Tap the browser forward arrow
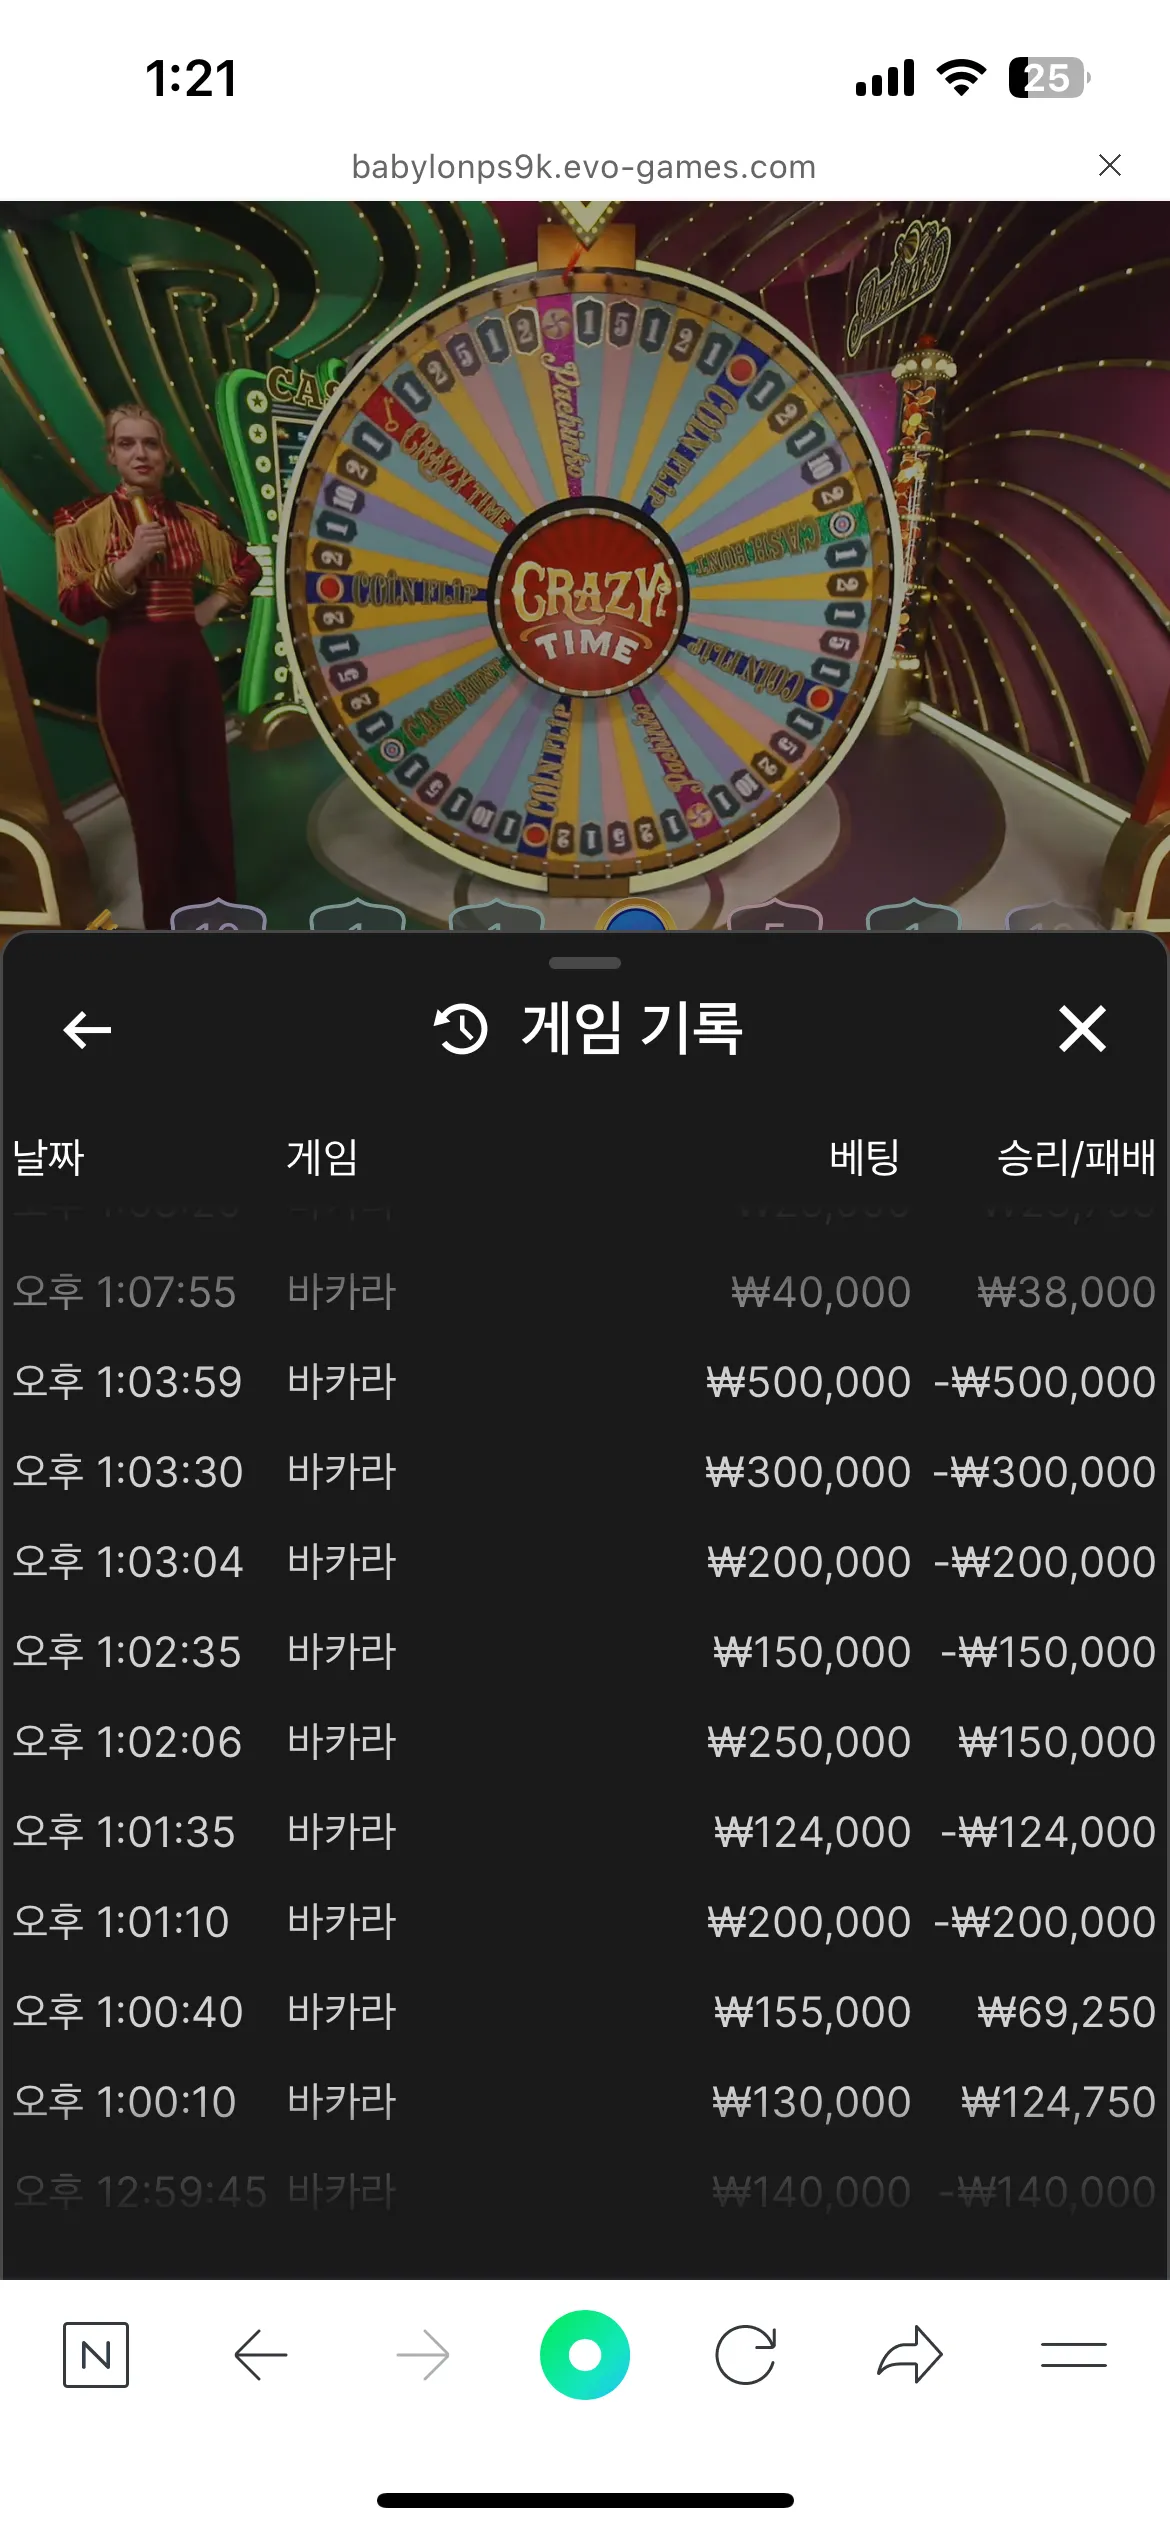Screen dimensions: 1170x2532 (x=423, y=2355)
